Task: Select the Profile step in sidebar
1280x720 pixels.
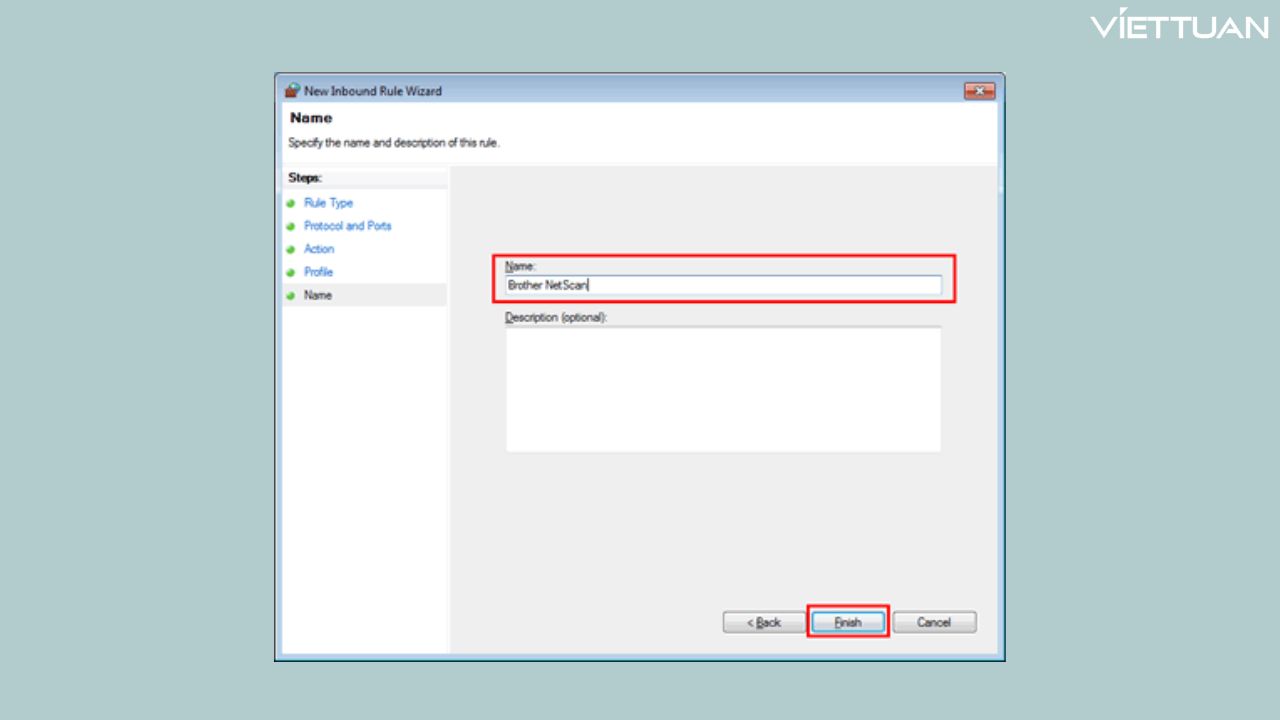Action: click(318, 272)
